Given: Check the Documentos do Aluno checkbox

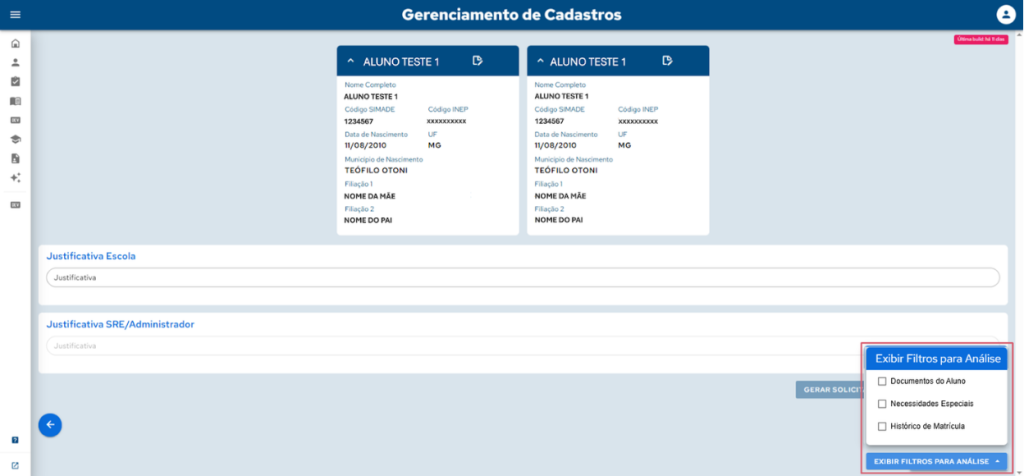Looking at the screenshot, I should coord(881,381).
